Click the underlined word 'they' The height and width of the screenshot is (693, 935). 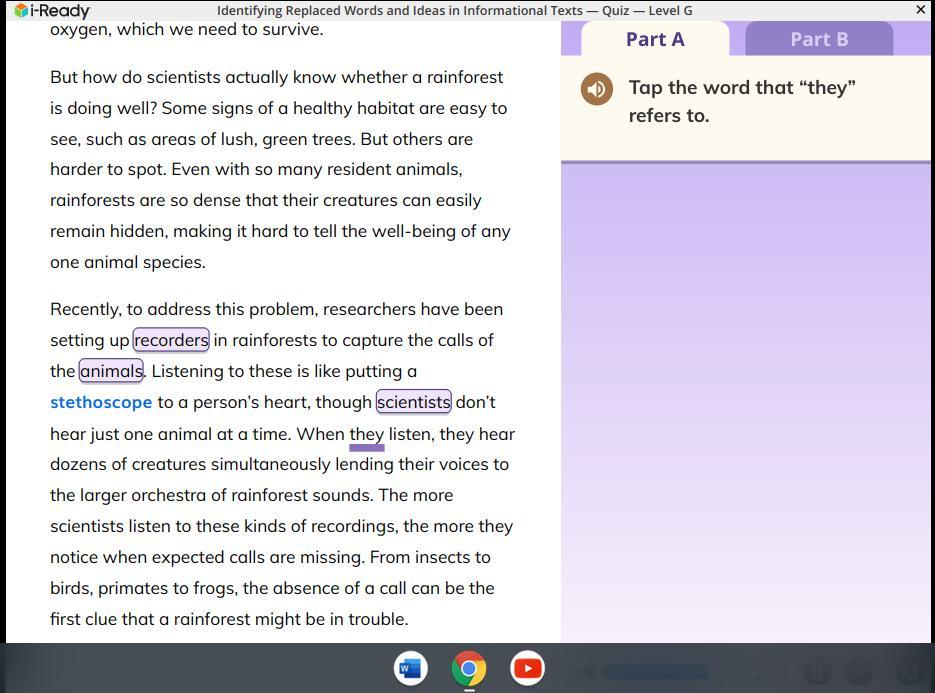(x=366, y=434)
